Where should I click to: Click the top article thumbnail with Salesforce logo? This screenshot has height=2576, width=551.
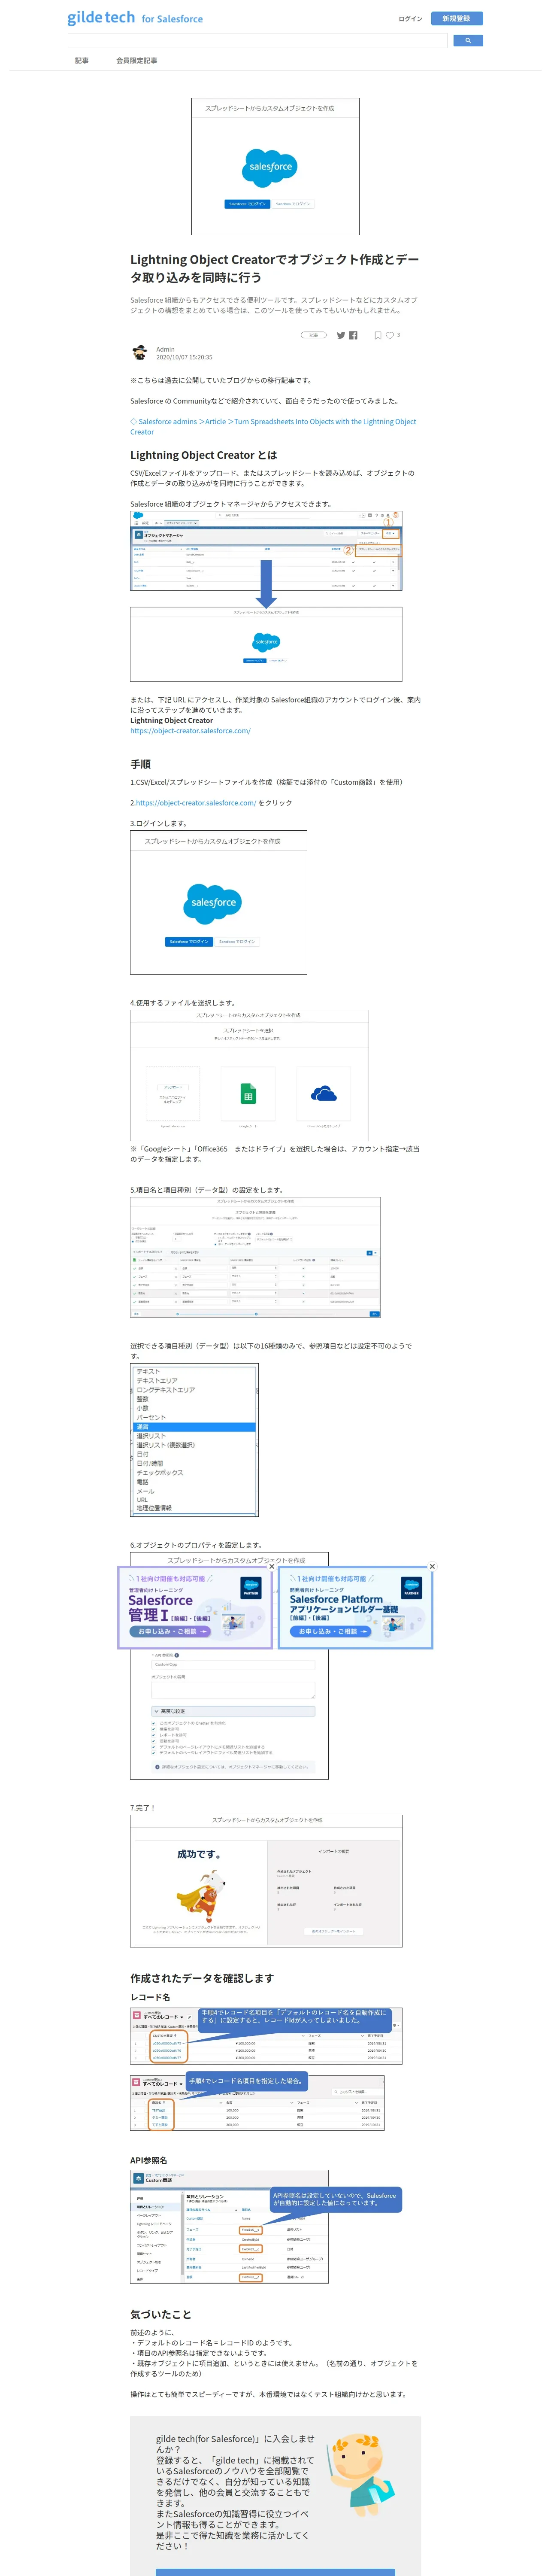275,167
